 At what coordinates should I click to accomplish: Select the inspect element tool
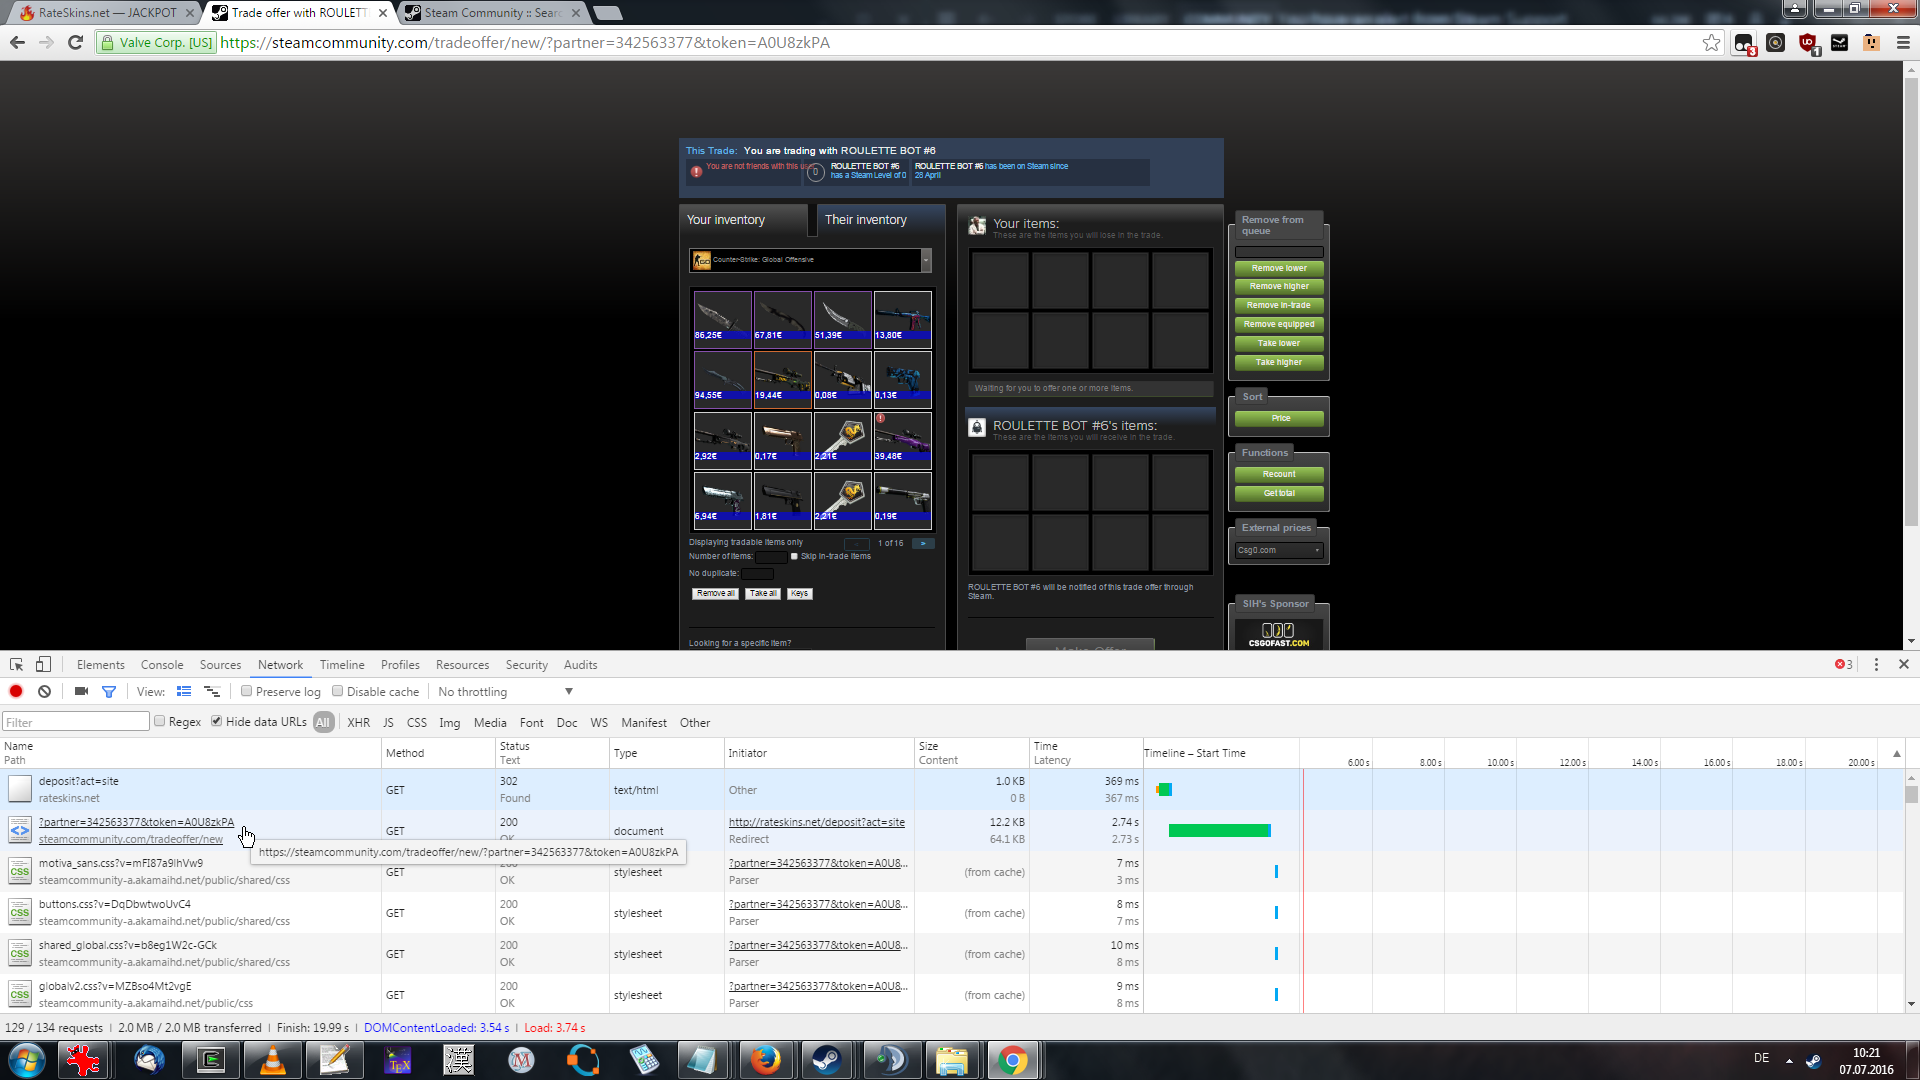pyautogui.click(x=16, y=664)
